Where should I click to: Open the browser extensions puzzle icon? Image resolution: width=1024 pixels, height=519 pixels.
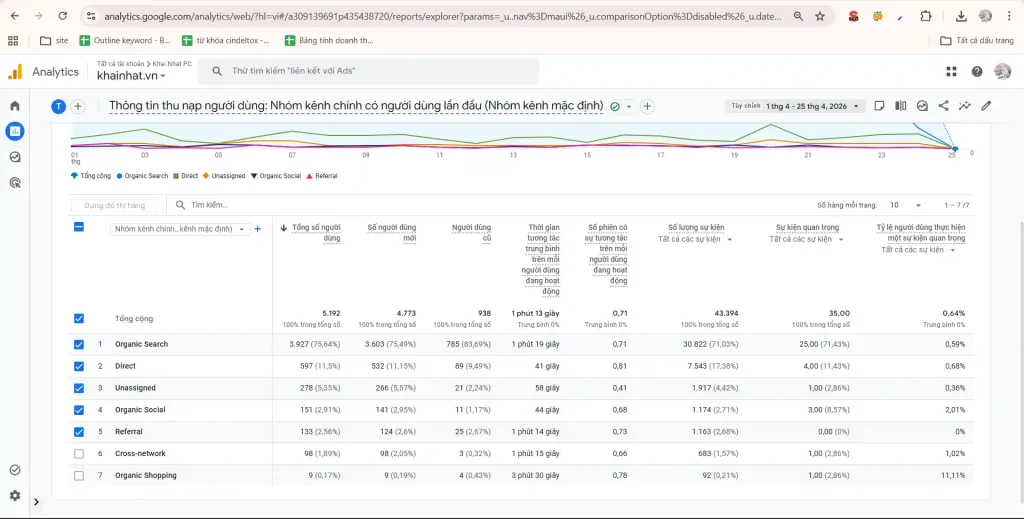coord(926,16)
